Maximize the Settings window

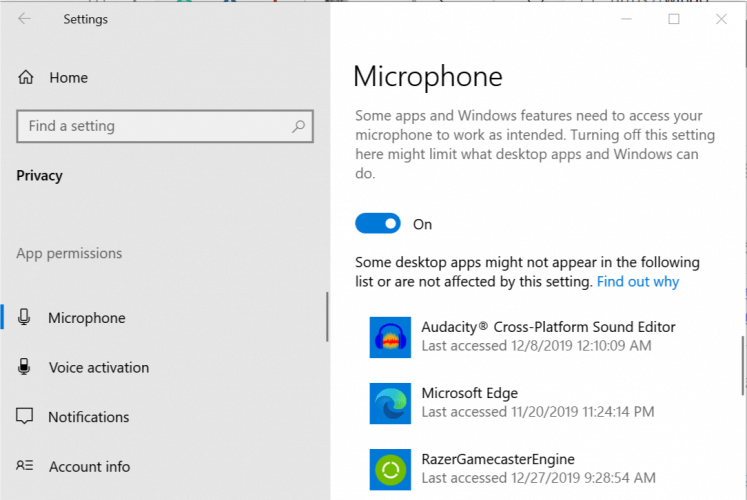pyautogui.click(x=674, y=19)
